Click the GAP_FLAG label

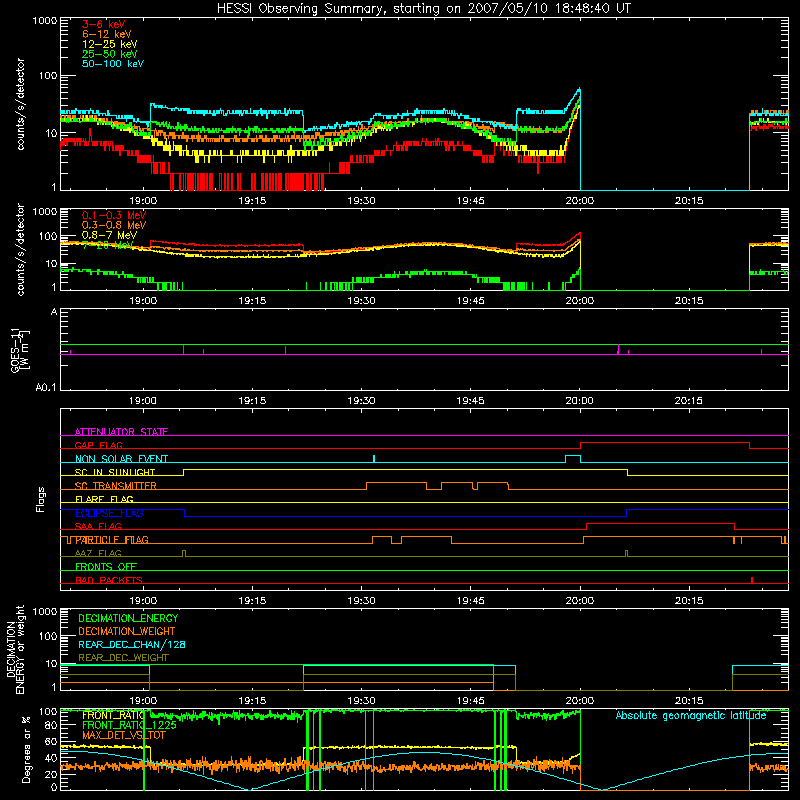click(98, 445)
